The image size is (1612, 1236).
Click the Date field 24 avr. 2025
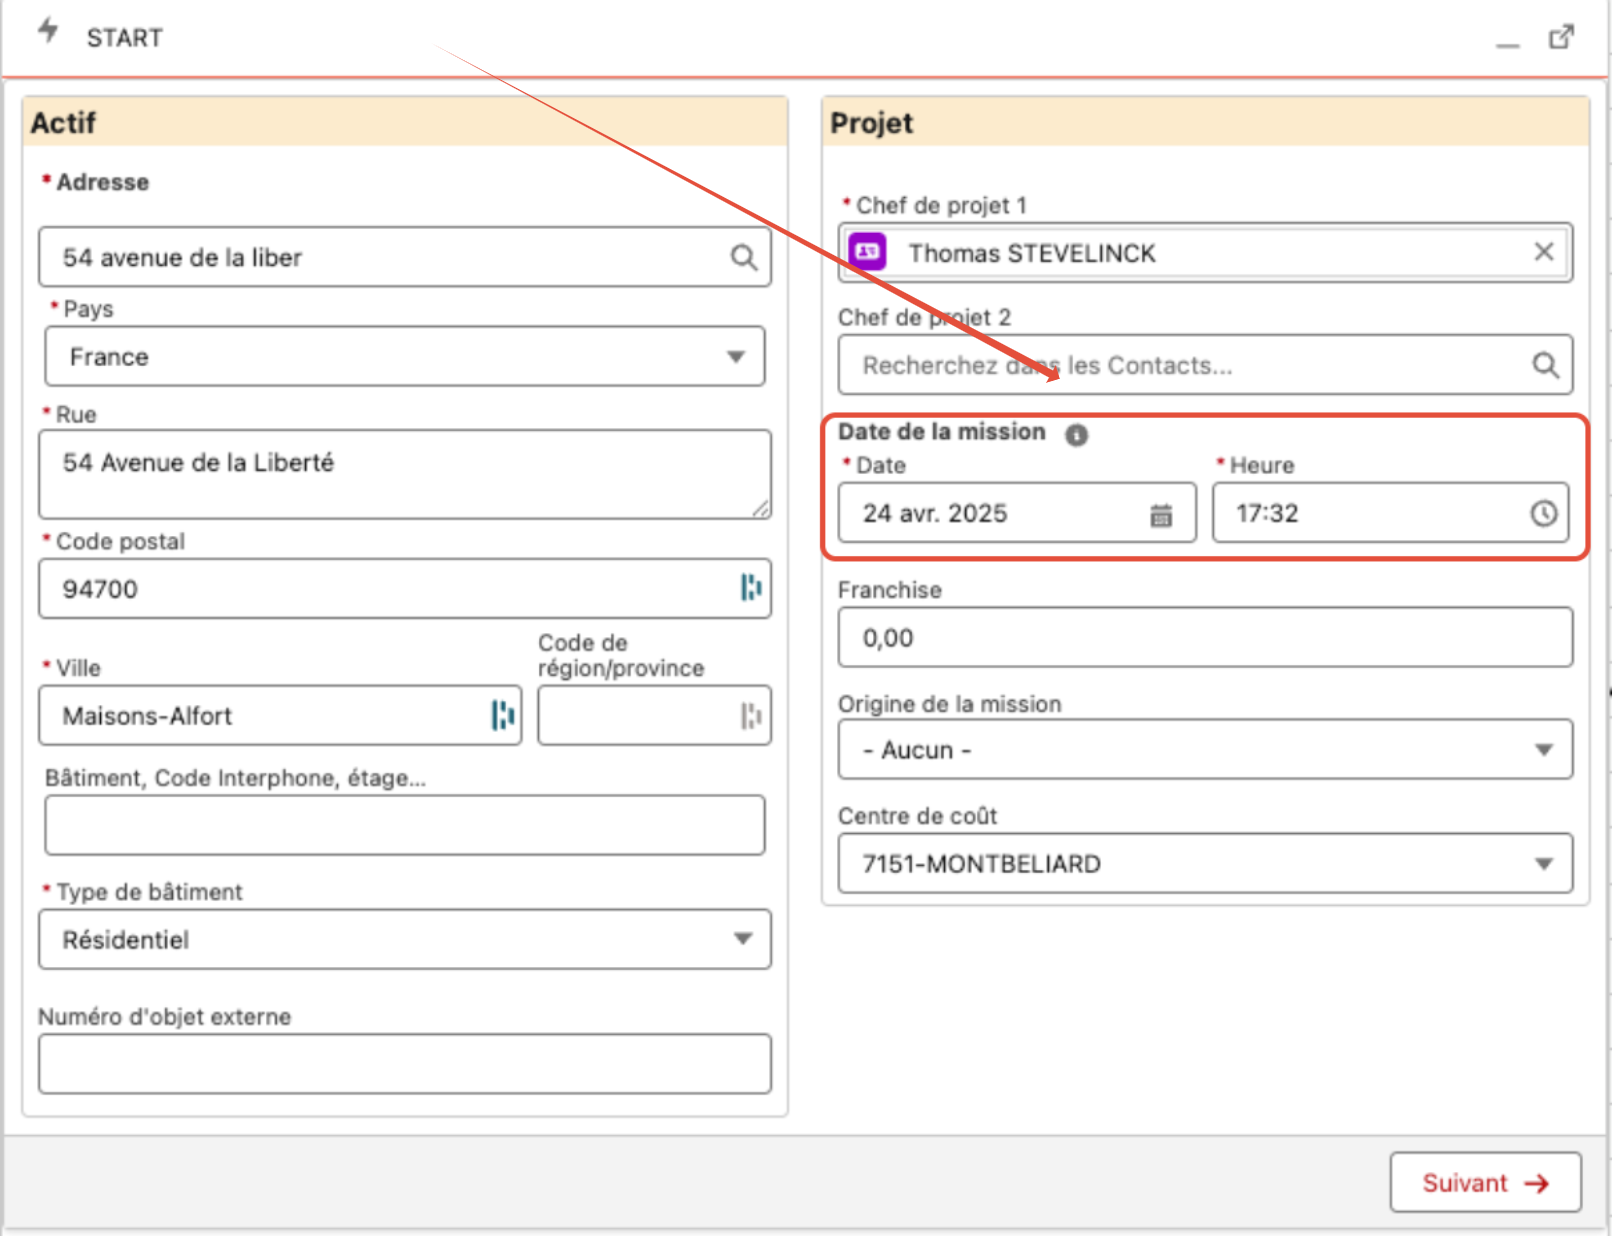(1017, 513)
